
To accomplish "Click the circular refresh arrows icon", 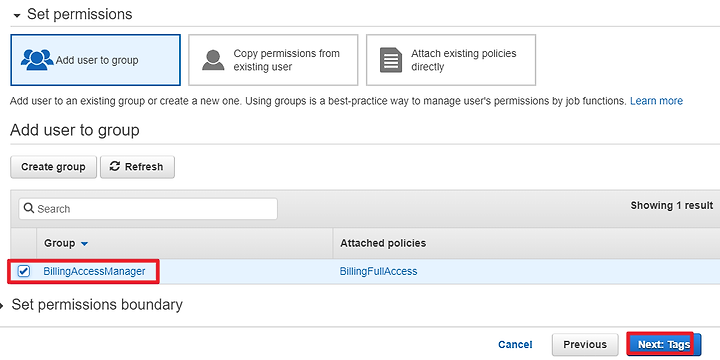I will [x=115, y=167].
